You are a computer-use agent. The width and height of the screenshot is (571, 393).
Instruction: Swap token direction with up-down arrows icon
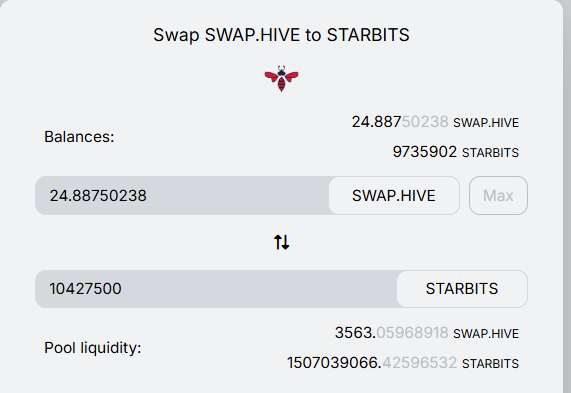(x=281, y=242)
